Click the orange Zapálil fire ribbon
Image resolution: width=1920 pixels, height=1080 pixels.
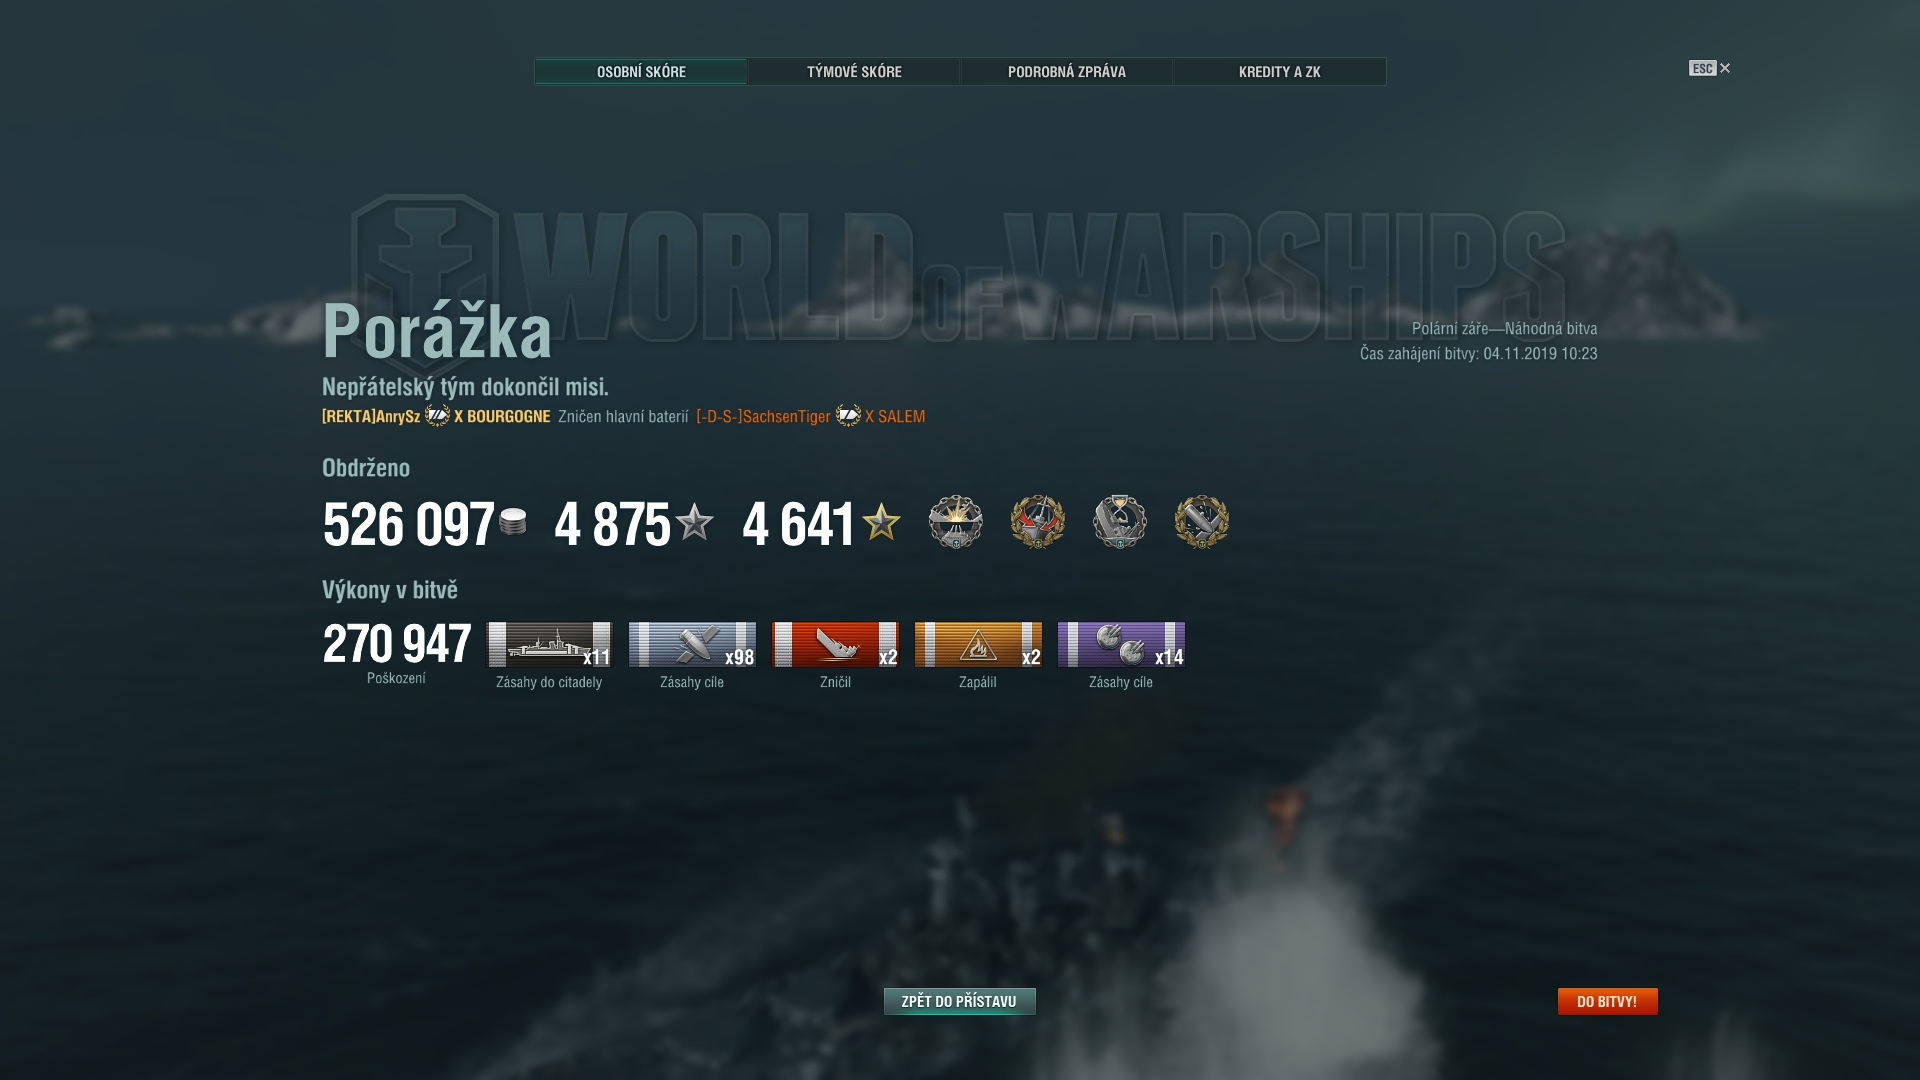pyautogui.click(x=978, y=644)
